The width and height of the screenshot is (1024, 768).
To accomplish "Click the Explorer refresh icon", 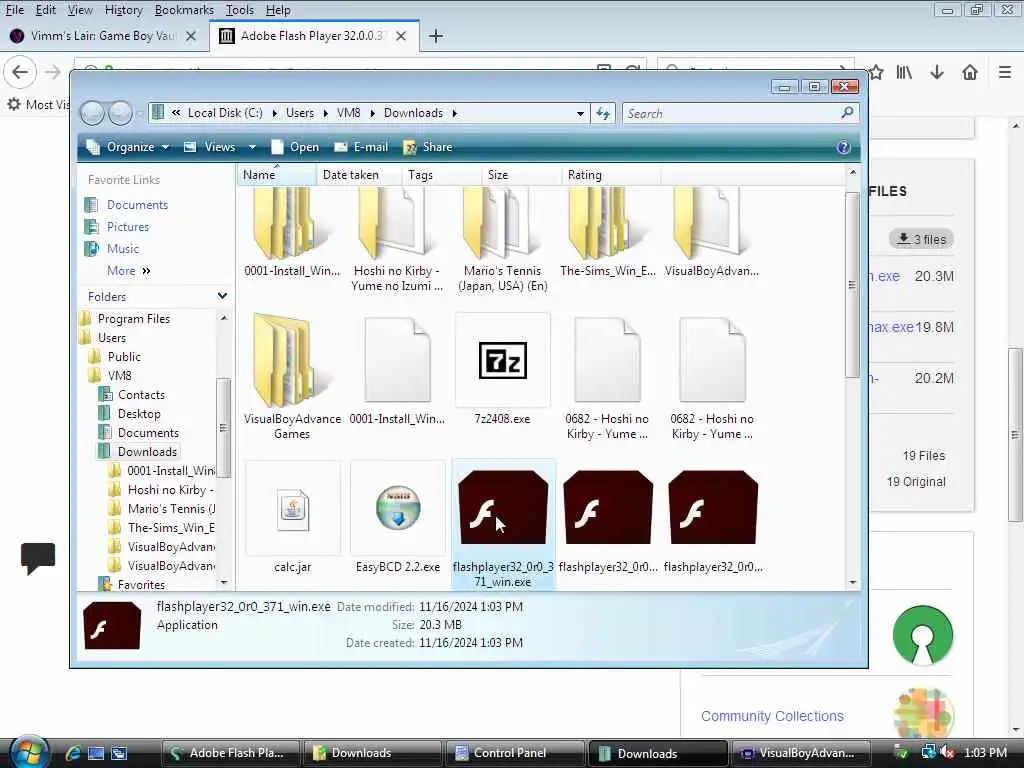I will (603, 114).
